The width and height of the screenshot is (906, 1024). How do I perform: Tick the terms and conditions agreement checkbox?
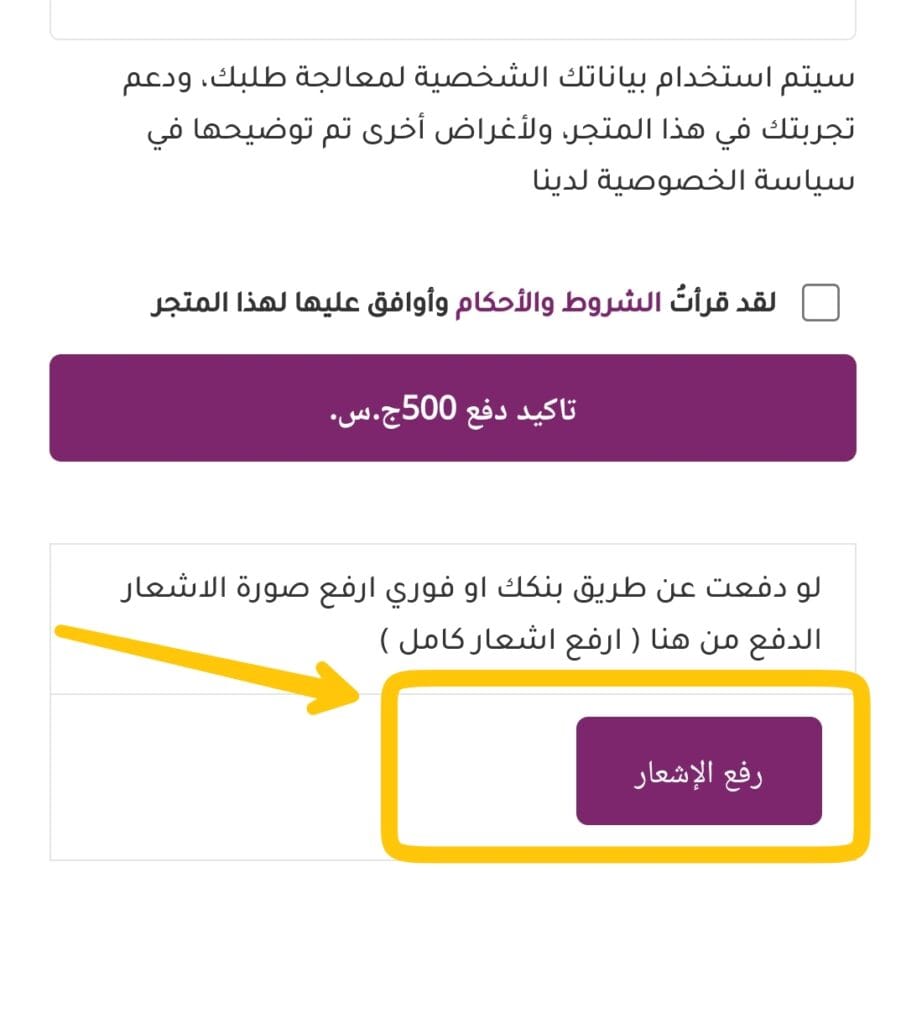tap(820, 302)
